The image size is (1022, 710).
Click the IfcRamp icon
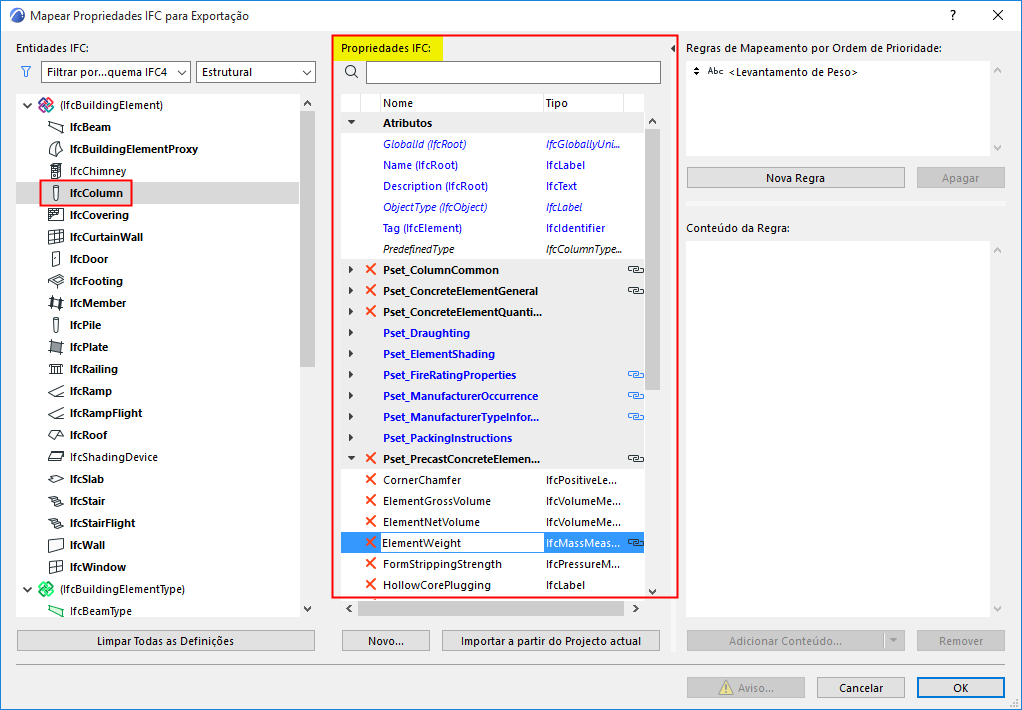click(x=56, y=391)
